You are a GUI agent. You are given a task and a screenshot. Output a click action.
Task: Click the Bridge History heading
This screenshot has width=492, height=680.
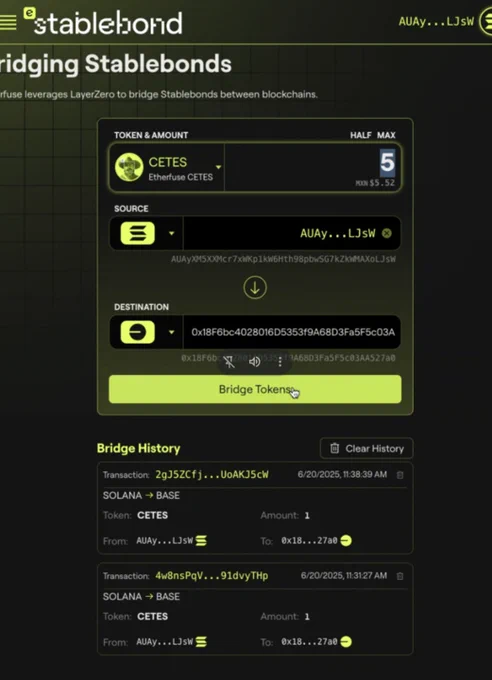point(138,448)
